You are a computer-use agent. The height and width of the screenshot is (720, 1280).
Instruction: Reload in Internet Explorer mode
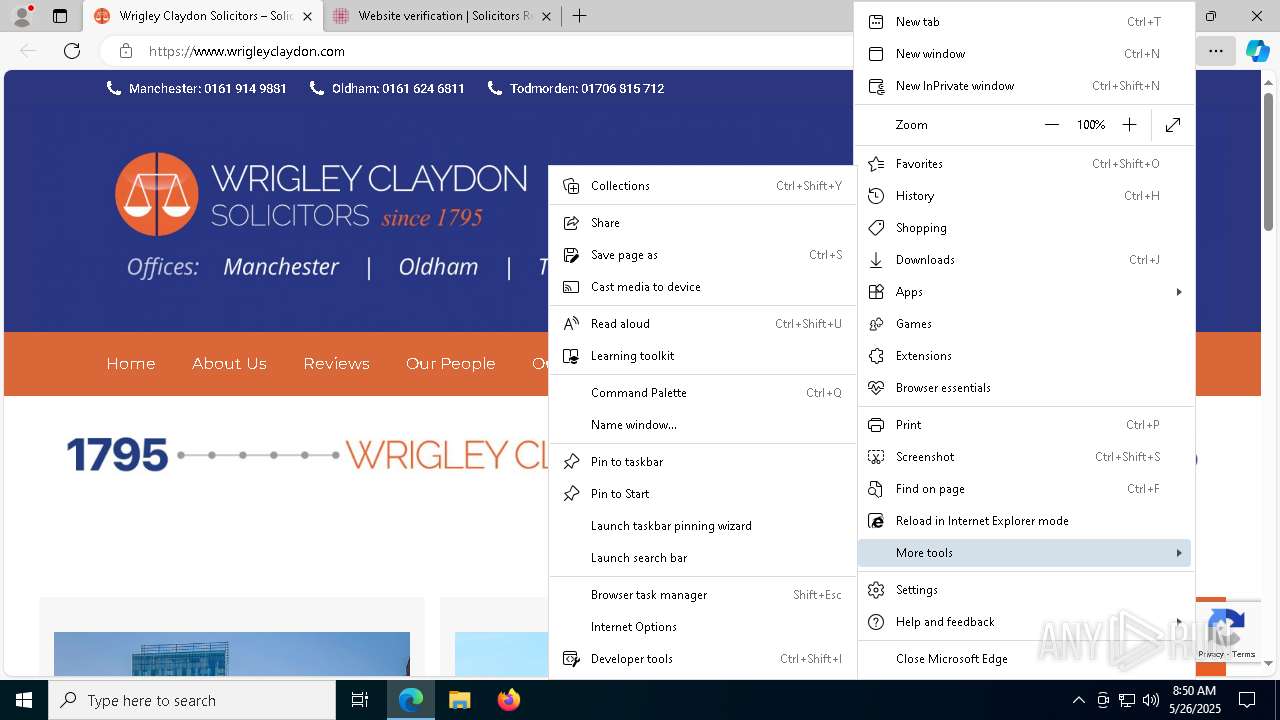click(x=1025, y=521)
